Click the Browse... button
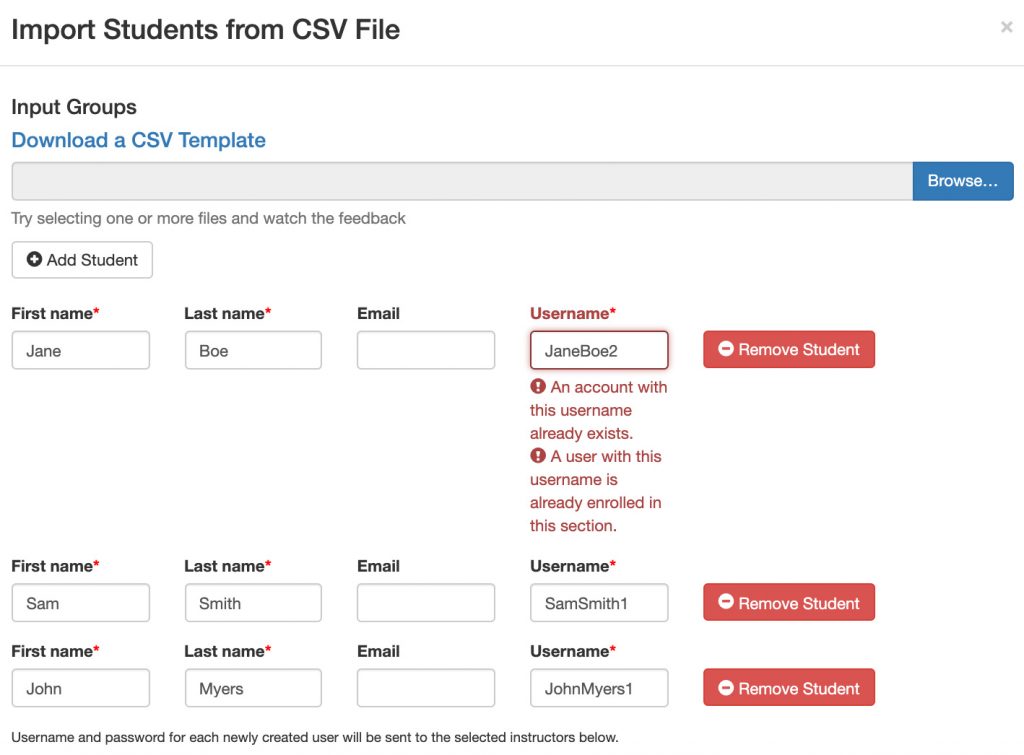The height and width of the screenshot is (755, 1024). pos(963,181)
